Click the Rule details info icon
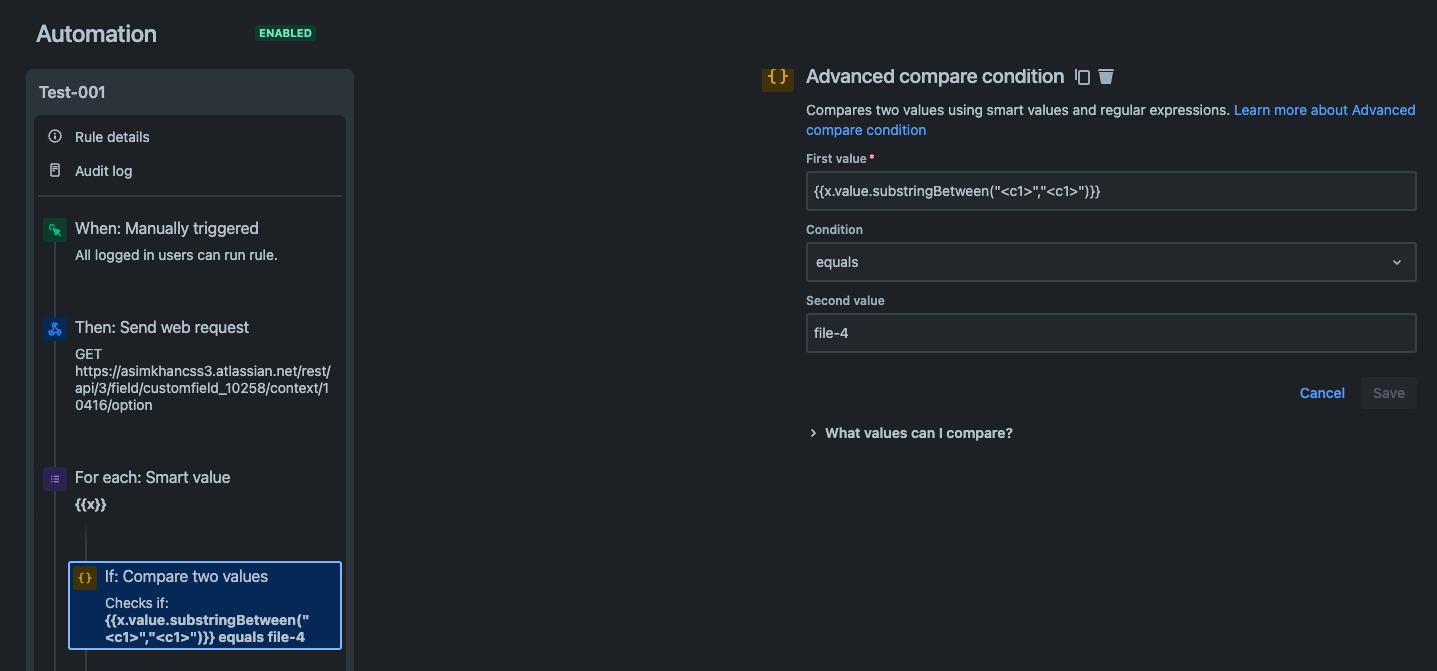1437x671 pixels. 56,136
